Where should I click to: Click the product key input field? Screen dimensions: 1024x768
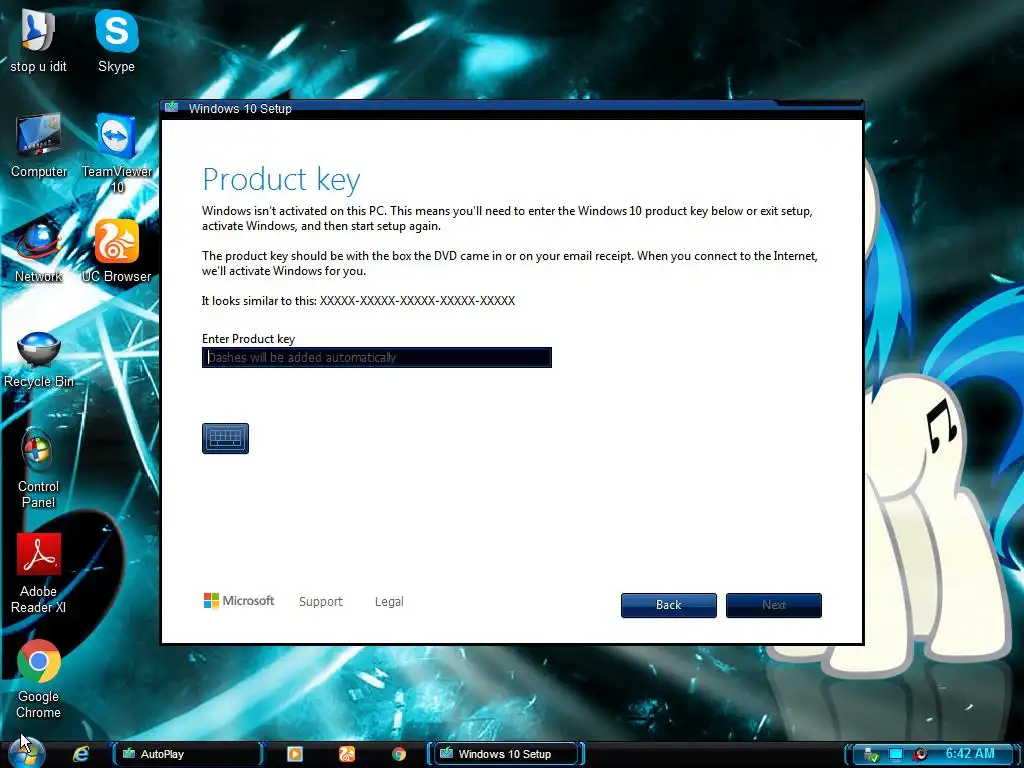377,357
